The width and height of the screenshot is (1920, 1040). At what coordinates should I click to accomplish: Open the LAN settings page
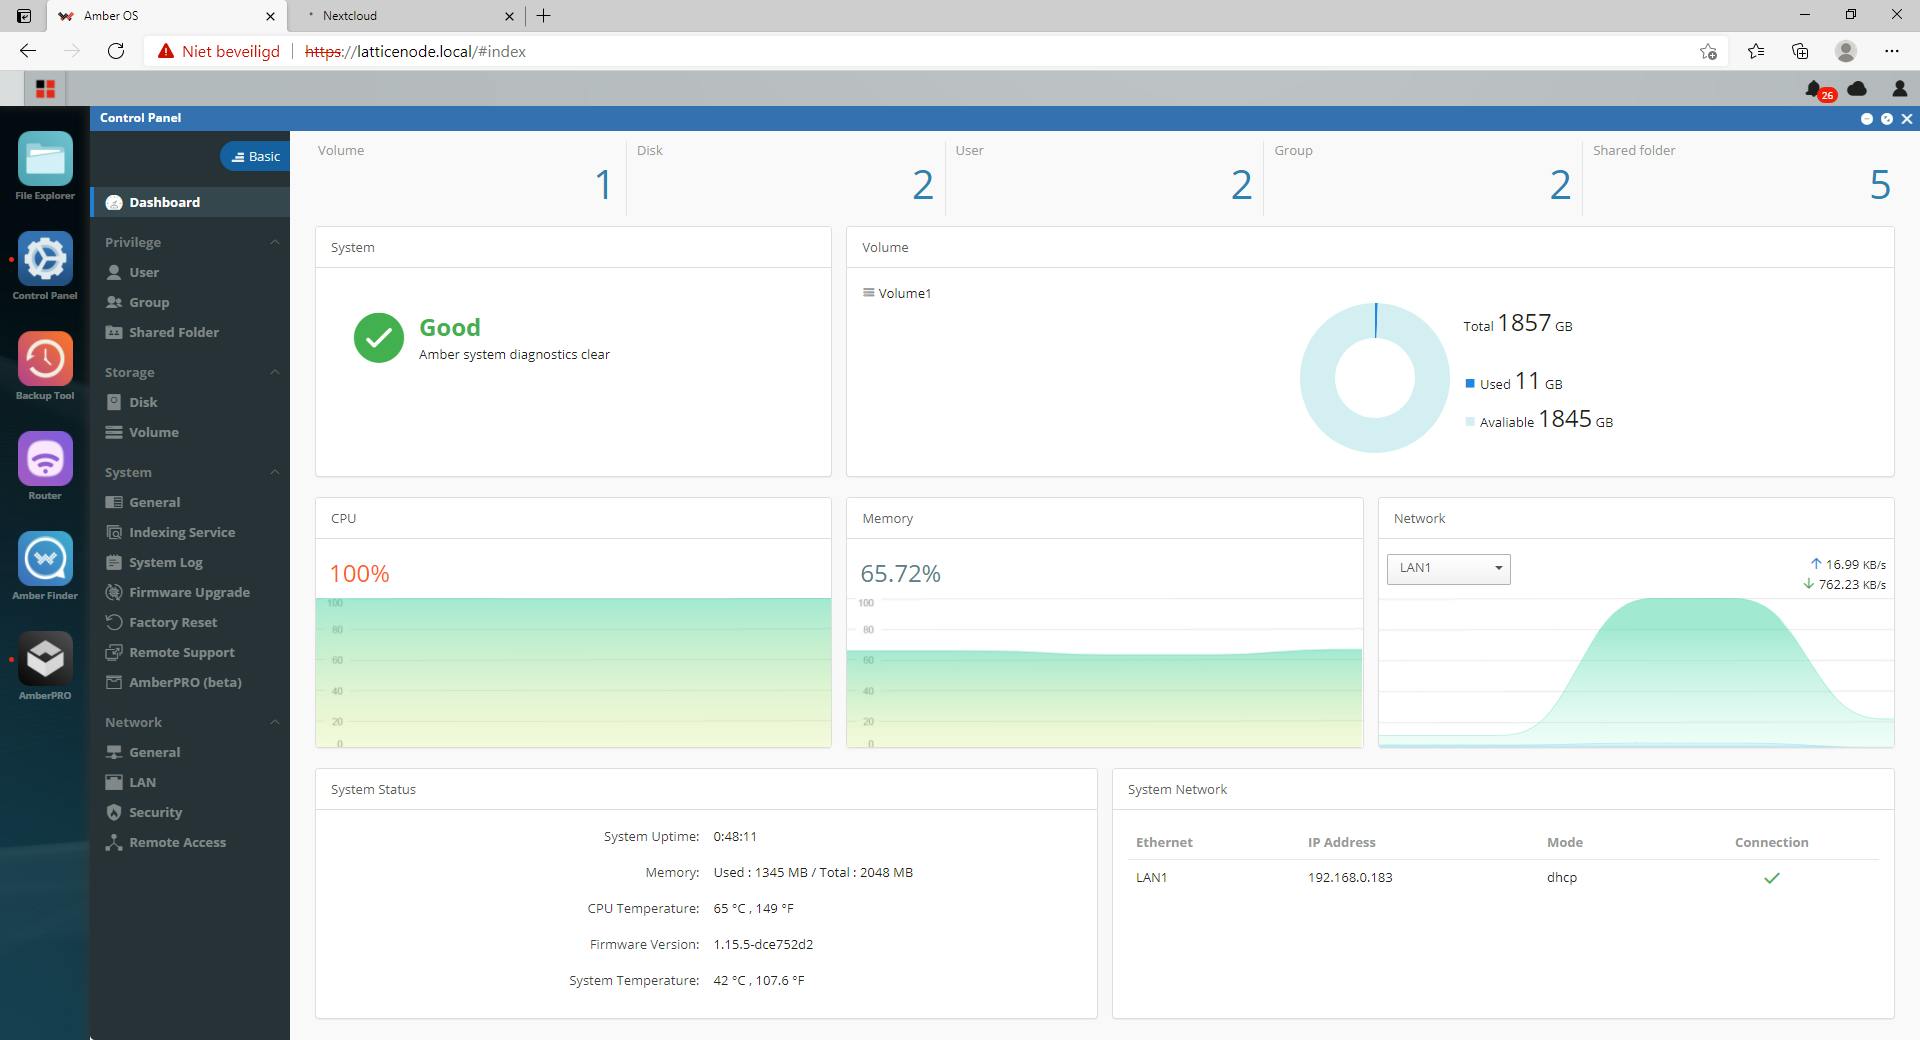pyautogui.click(x=190, y=782)
